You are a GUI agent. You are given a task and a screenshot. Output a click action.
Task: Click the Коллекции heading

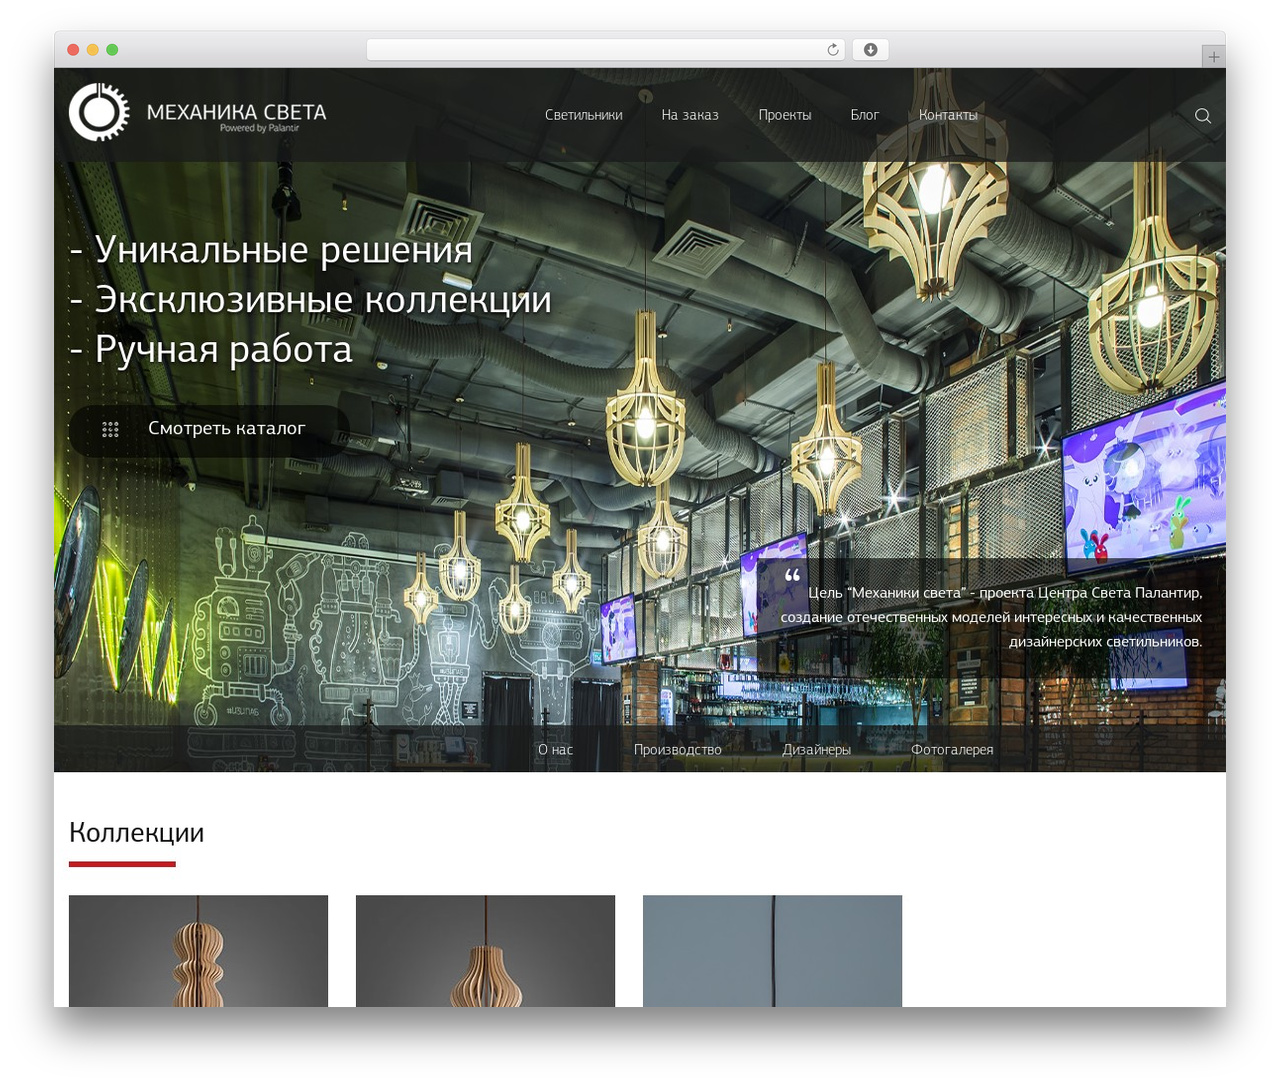pyautogui.click(x=136, y=833)
